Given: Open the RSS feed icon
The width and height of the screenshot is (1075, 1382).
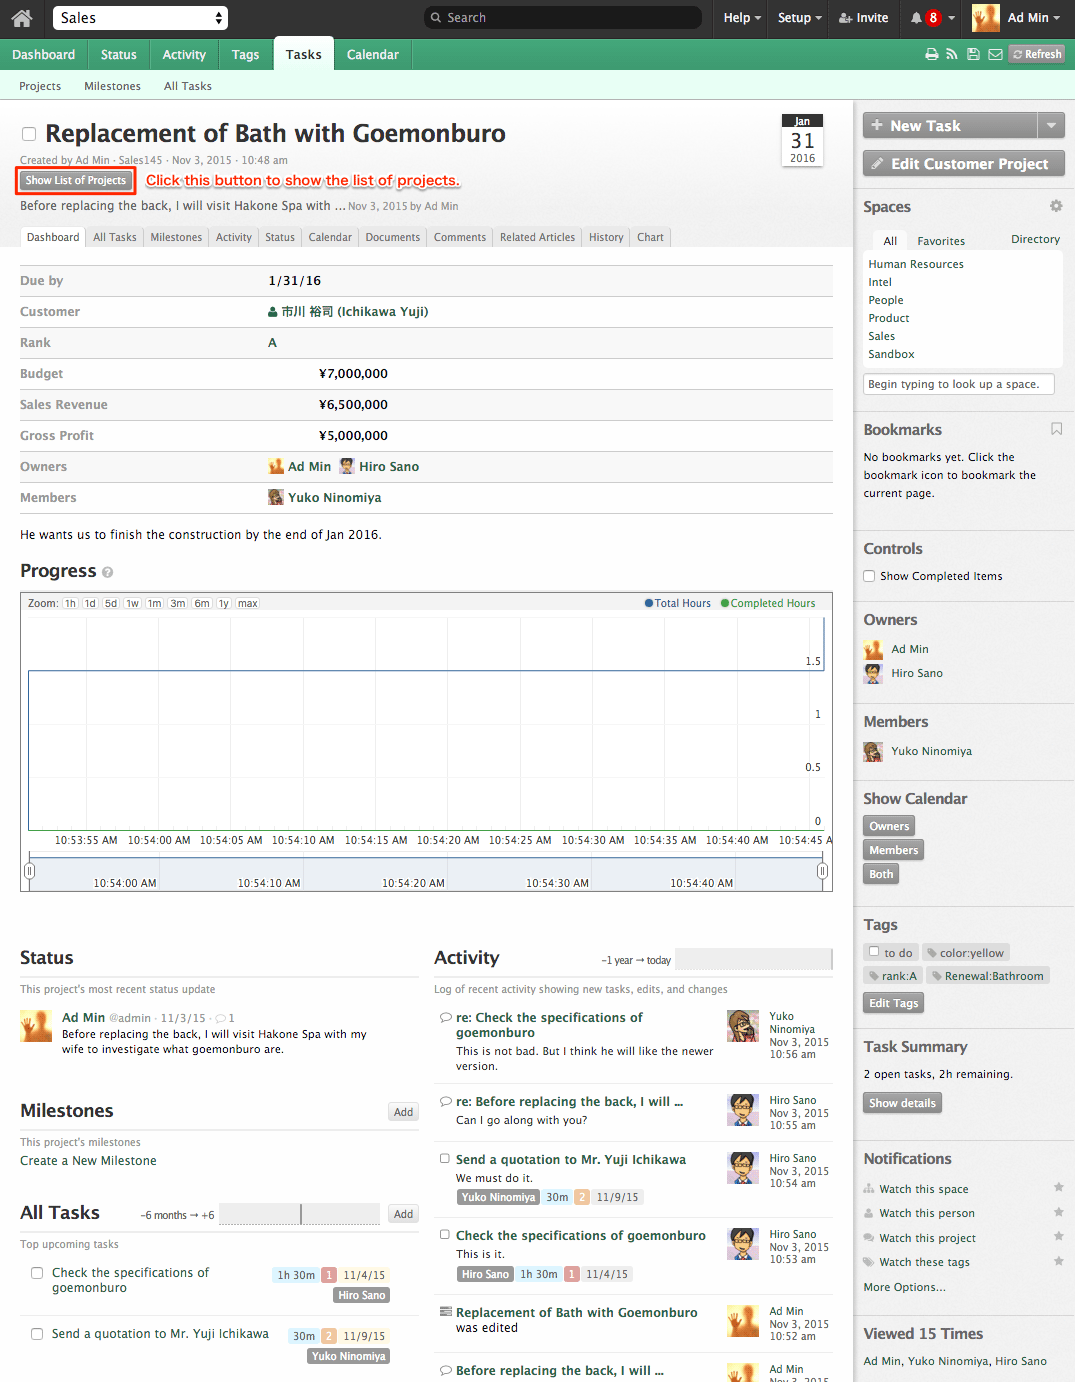Looking at the screenshot, I should tap(952, 55).
